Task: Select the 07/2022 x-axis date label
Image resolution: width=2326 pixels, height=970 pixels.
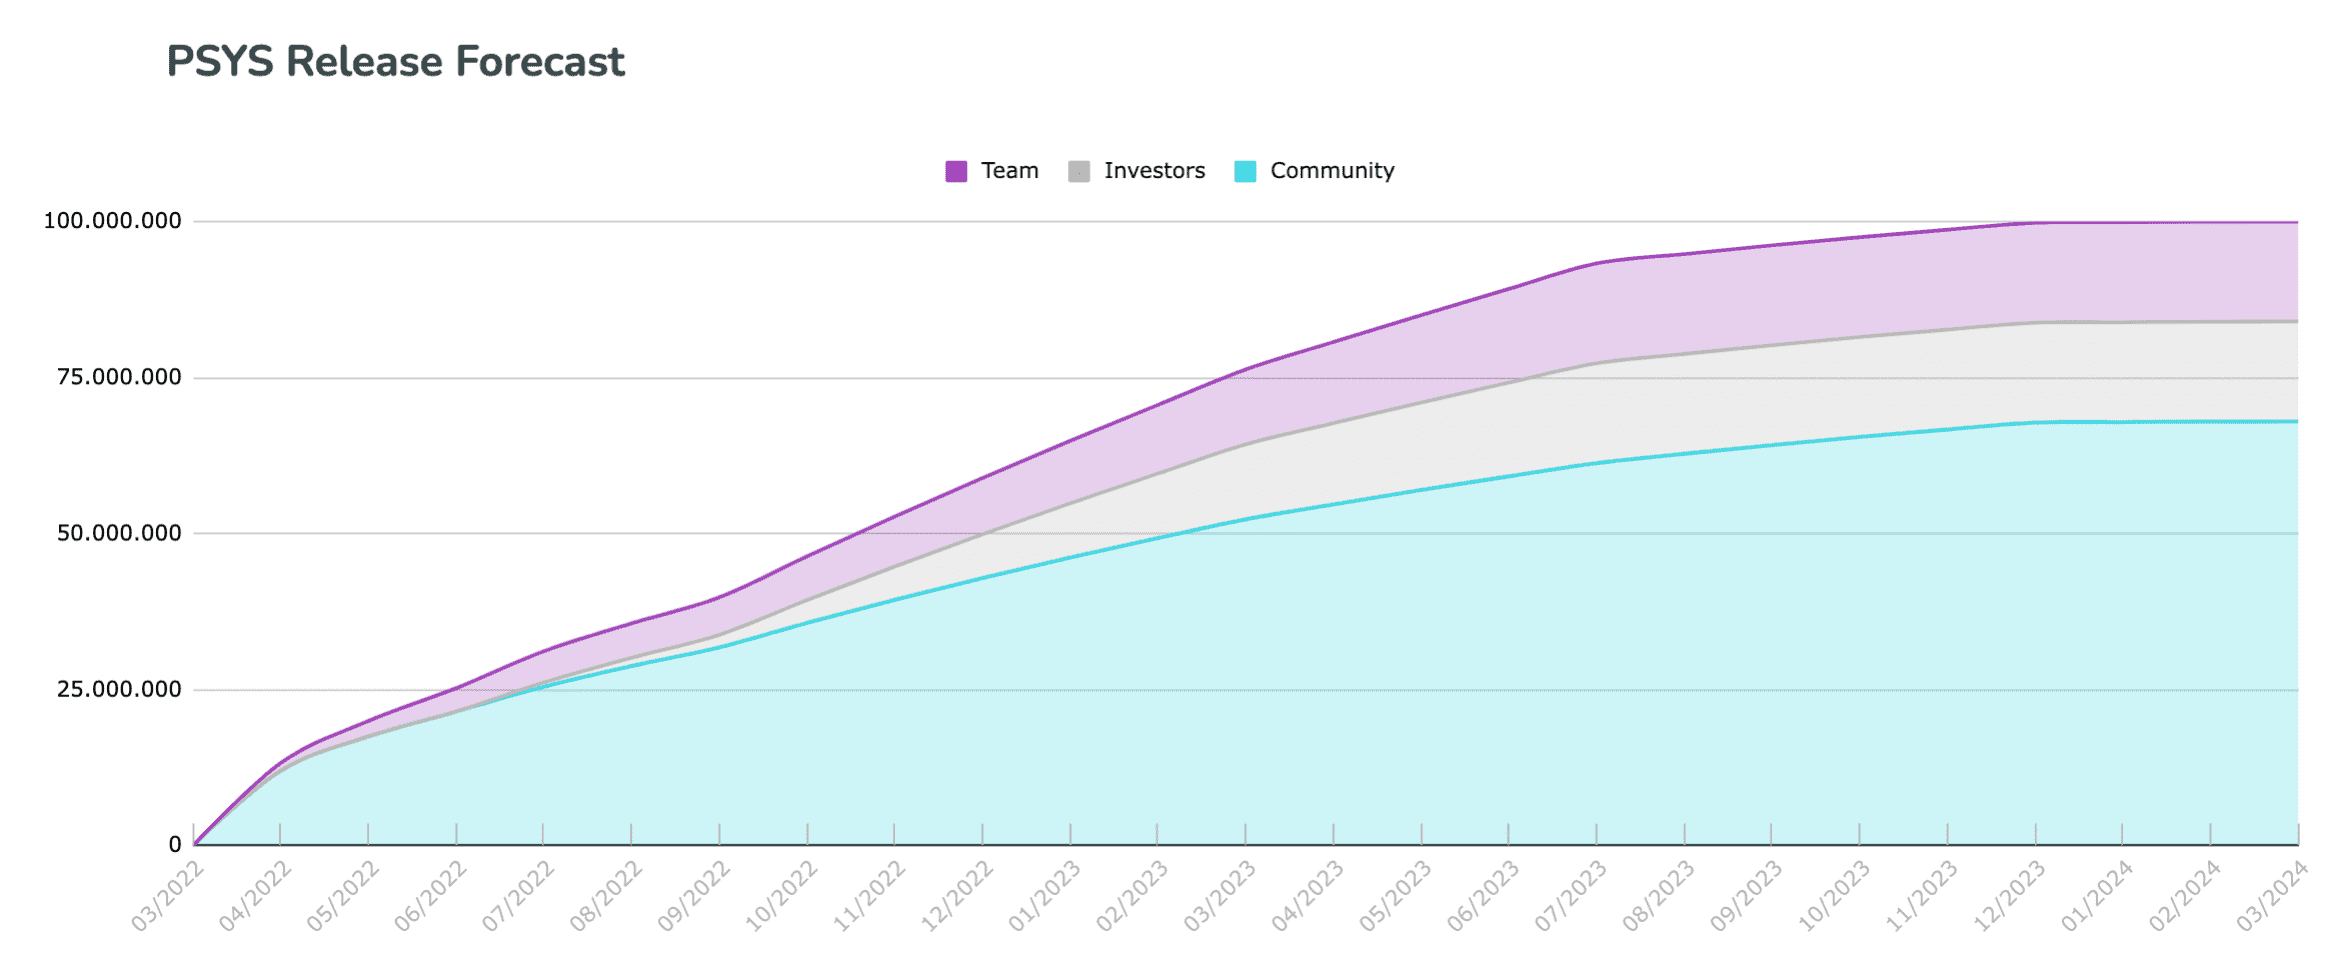Action: pos(518,896)
